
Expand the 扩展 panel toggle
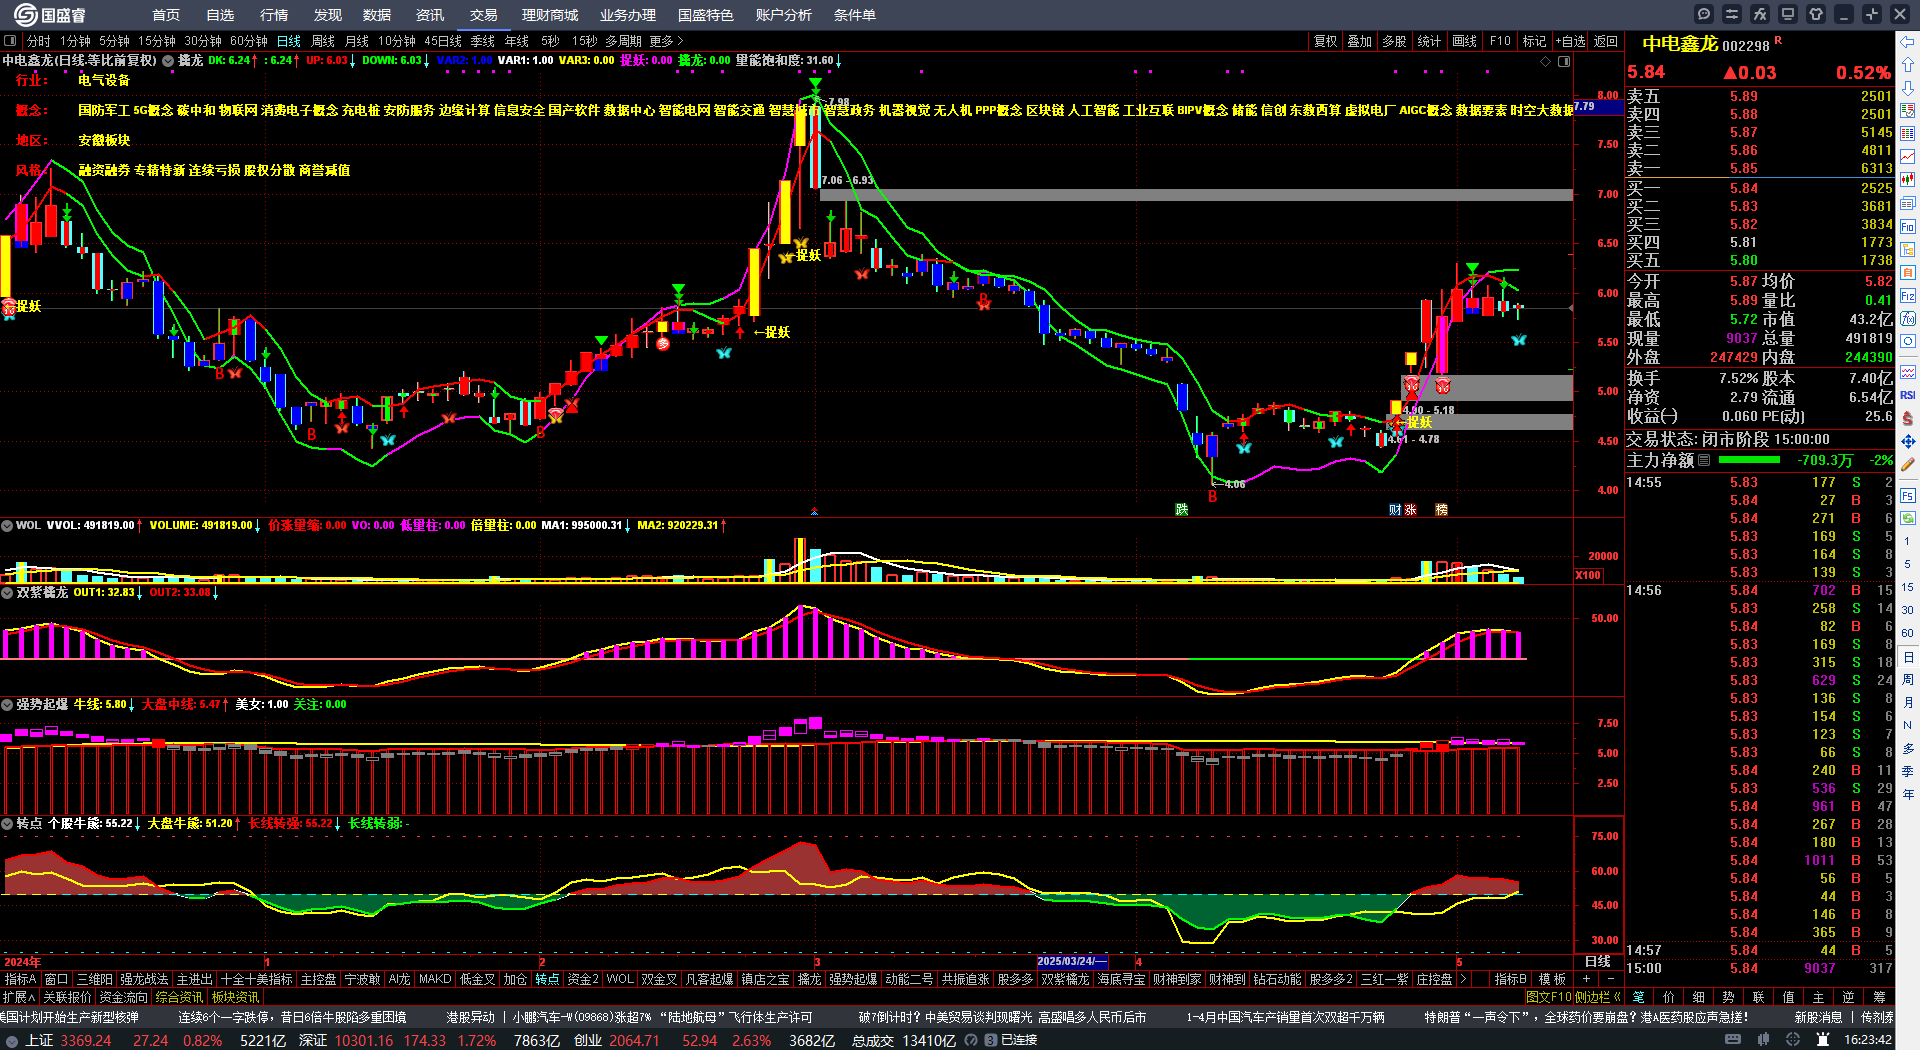pos(19,997)
